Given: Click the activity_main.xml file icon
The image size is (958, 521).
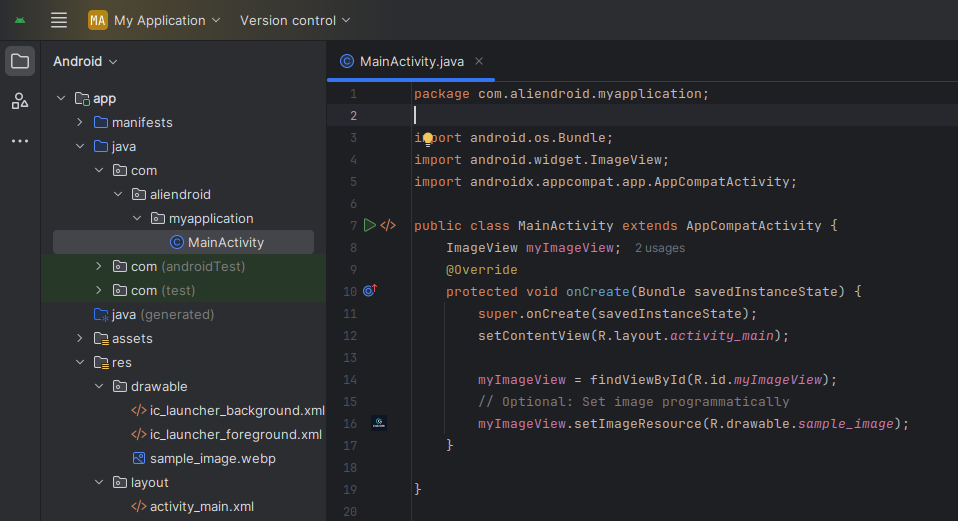Looking at the screenshot, I should coord(139,506).
